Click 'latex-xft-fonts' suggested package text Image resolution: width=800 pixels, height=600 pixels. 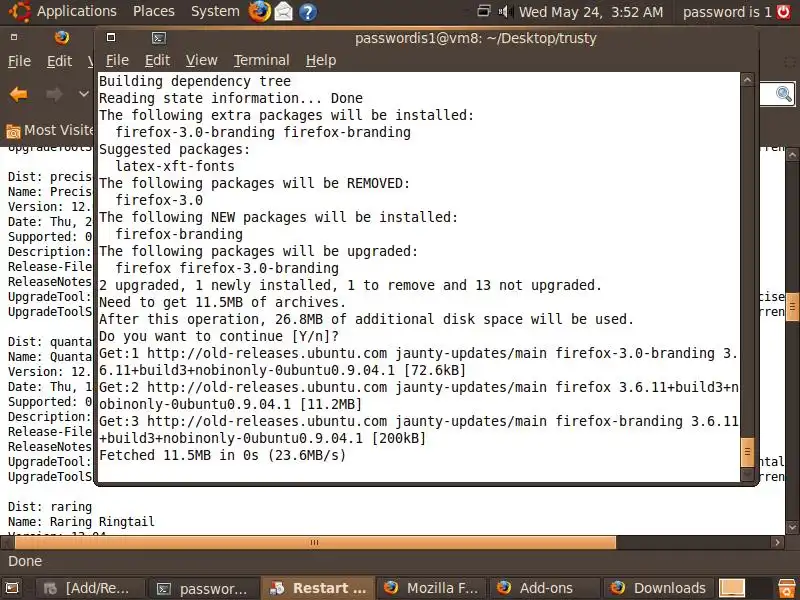tap(175, 166)
